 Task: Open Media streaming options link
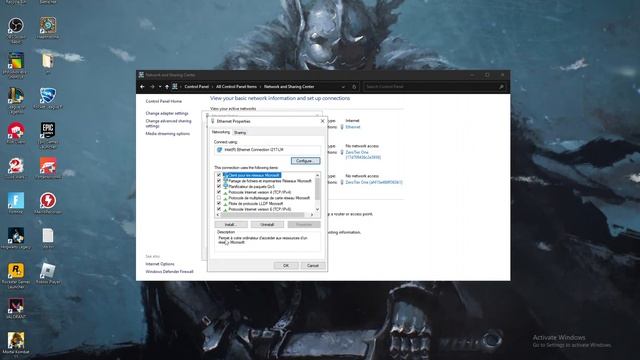click(x=168, y=134)
